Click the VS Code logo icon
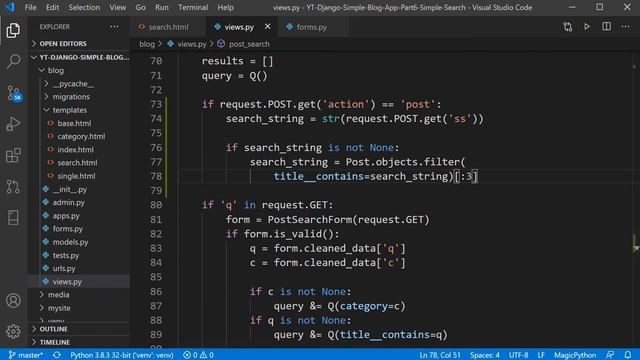The image size is (640, 360). click(10, 7)
